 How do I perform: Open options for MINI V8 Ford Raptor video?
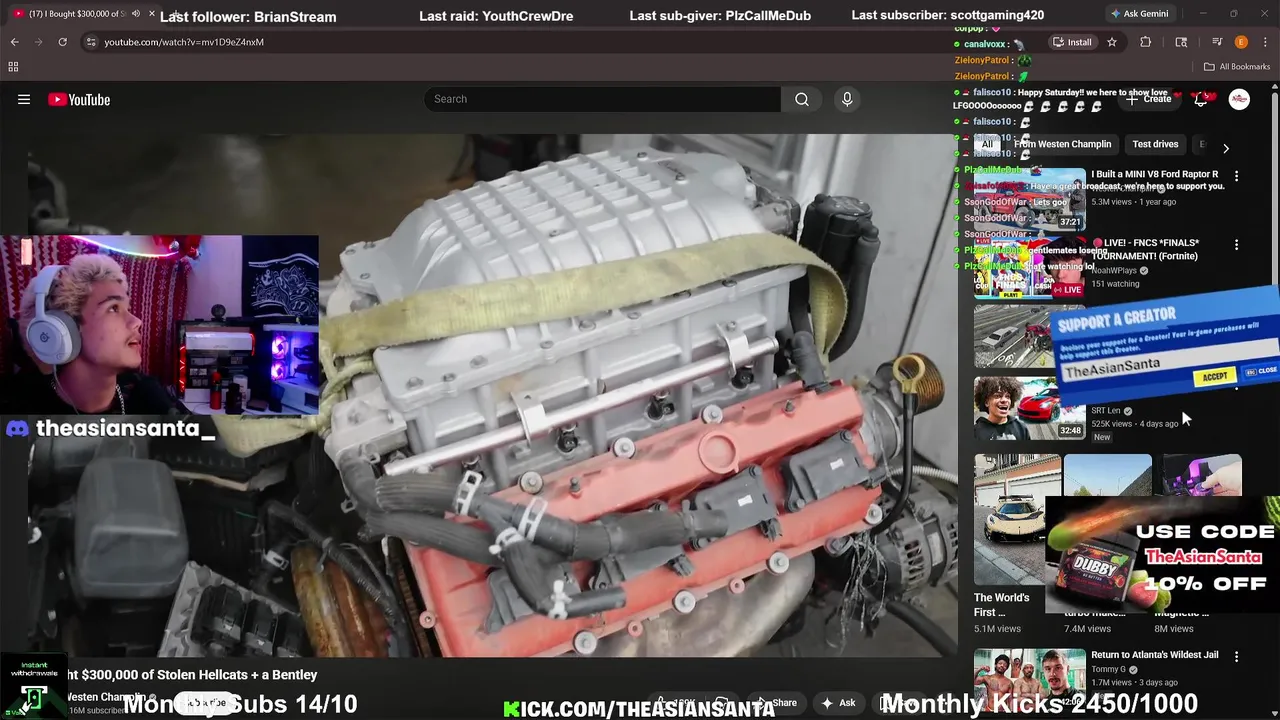[1236, 176]
